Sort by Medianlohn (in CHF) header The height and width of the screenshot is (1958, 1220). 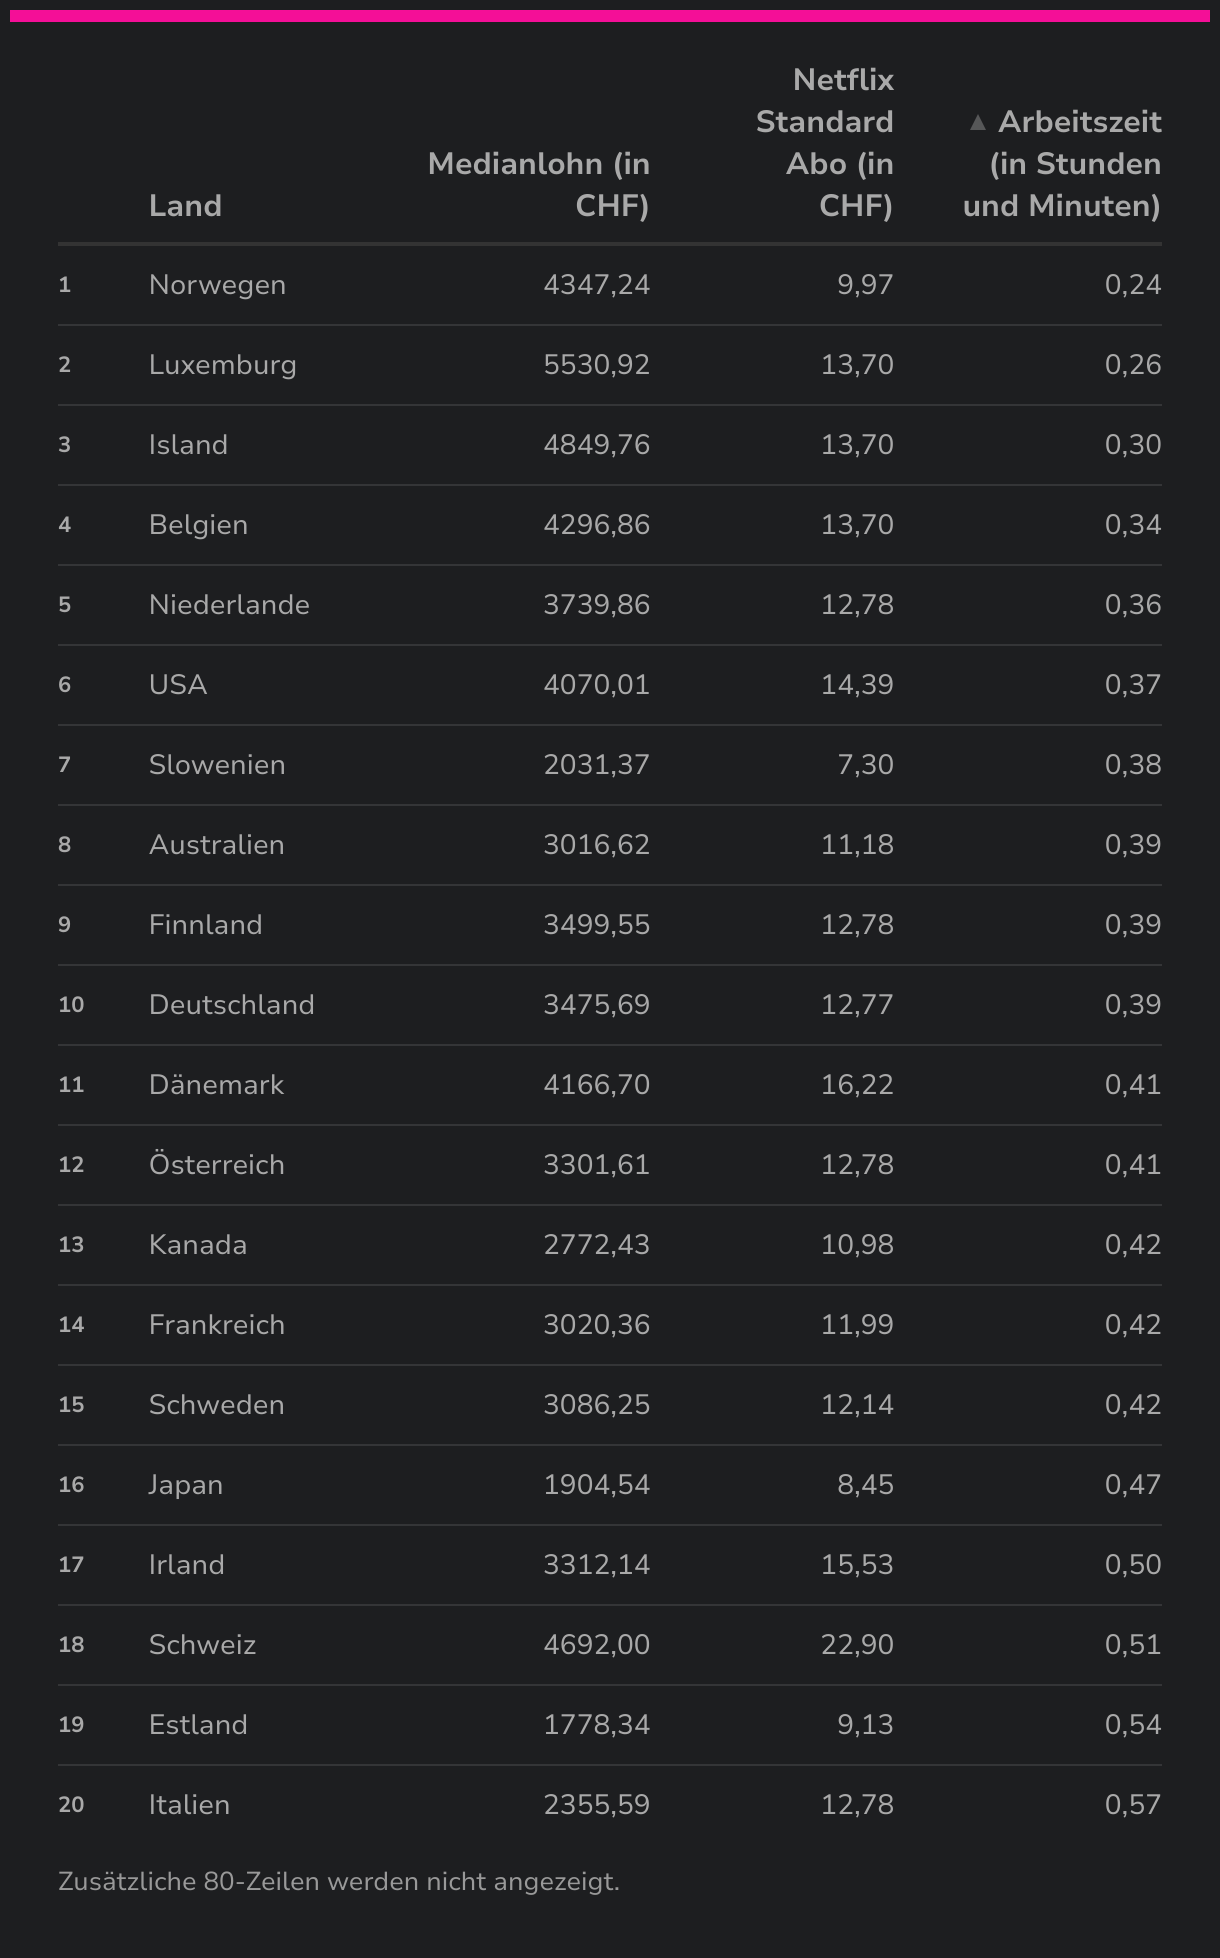pos(539,185)
